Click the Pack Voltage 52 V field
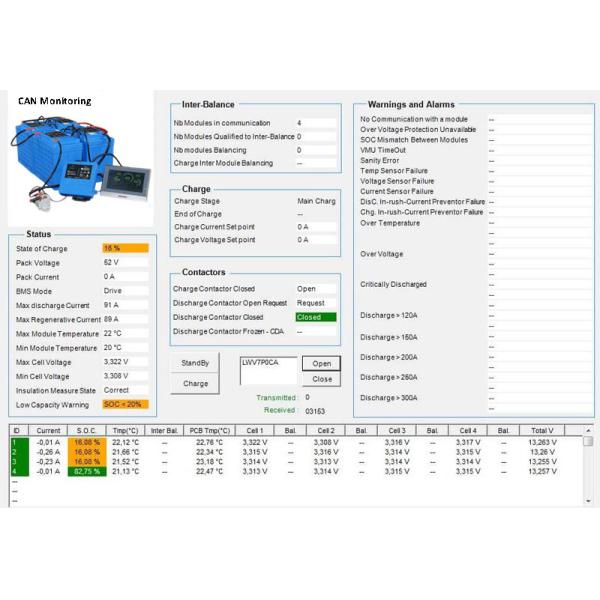 (125, 262)
